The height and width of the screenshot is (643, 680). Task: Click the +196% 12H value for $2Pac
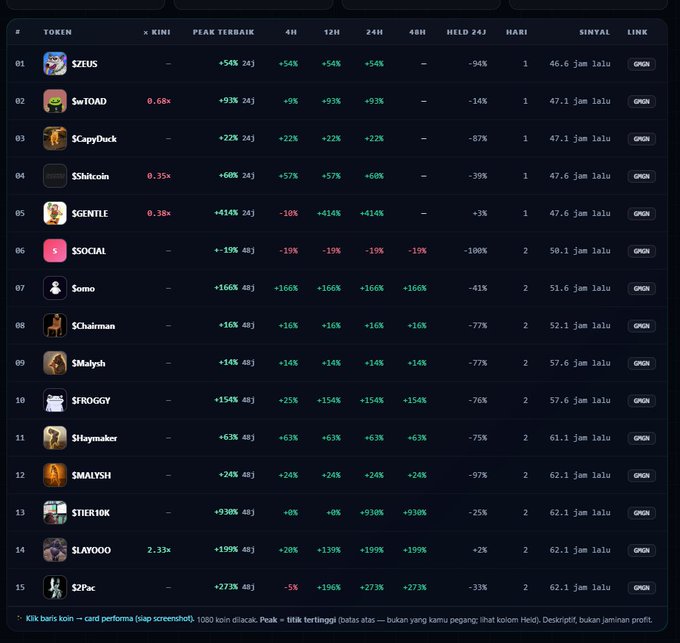329,588
